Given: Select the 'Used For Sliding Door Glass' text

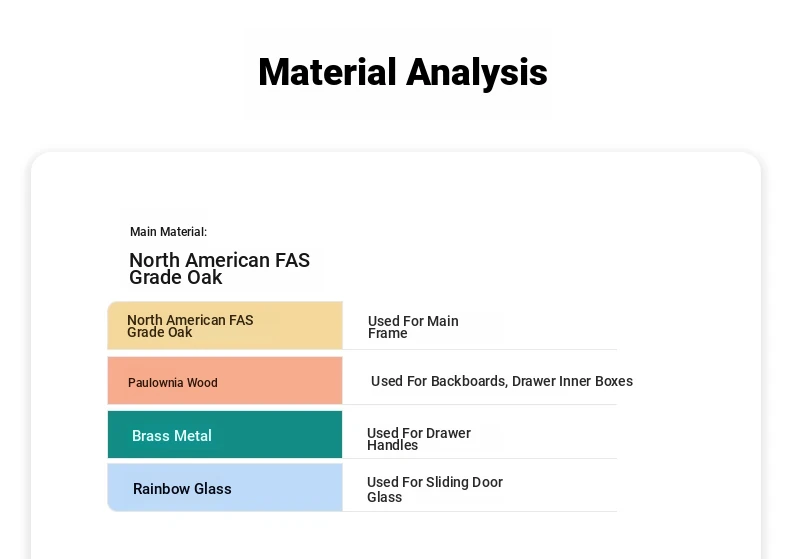Looking at the screenshot, I should point(434,489).
